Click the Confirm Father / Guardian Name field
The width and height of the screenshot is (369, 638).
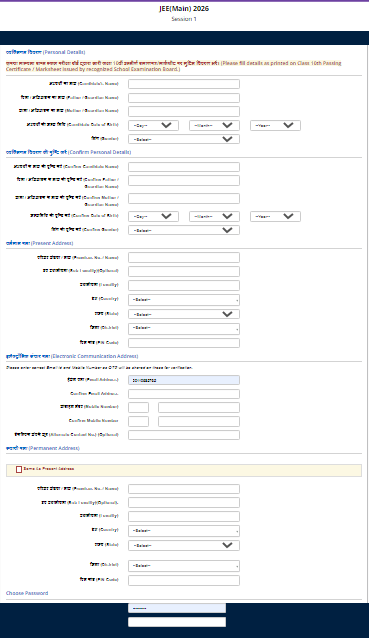tap(184, 180)
